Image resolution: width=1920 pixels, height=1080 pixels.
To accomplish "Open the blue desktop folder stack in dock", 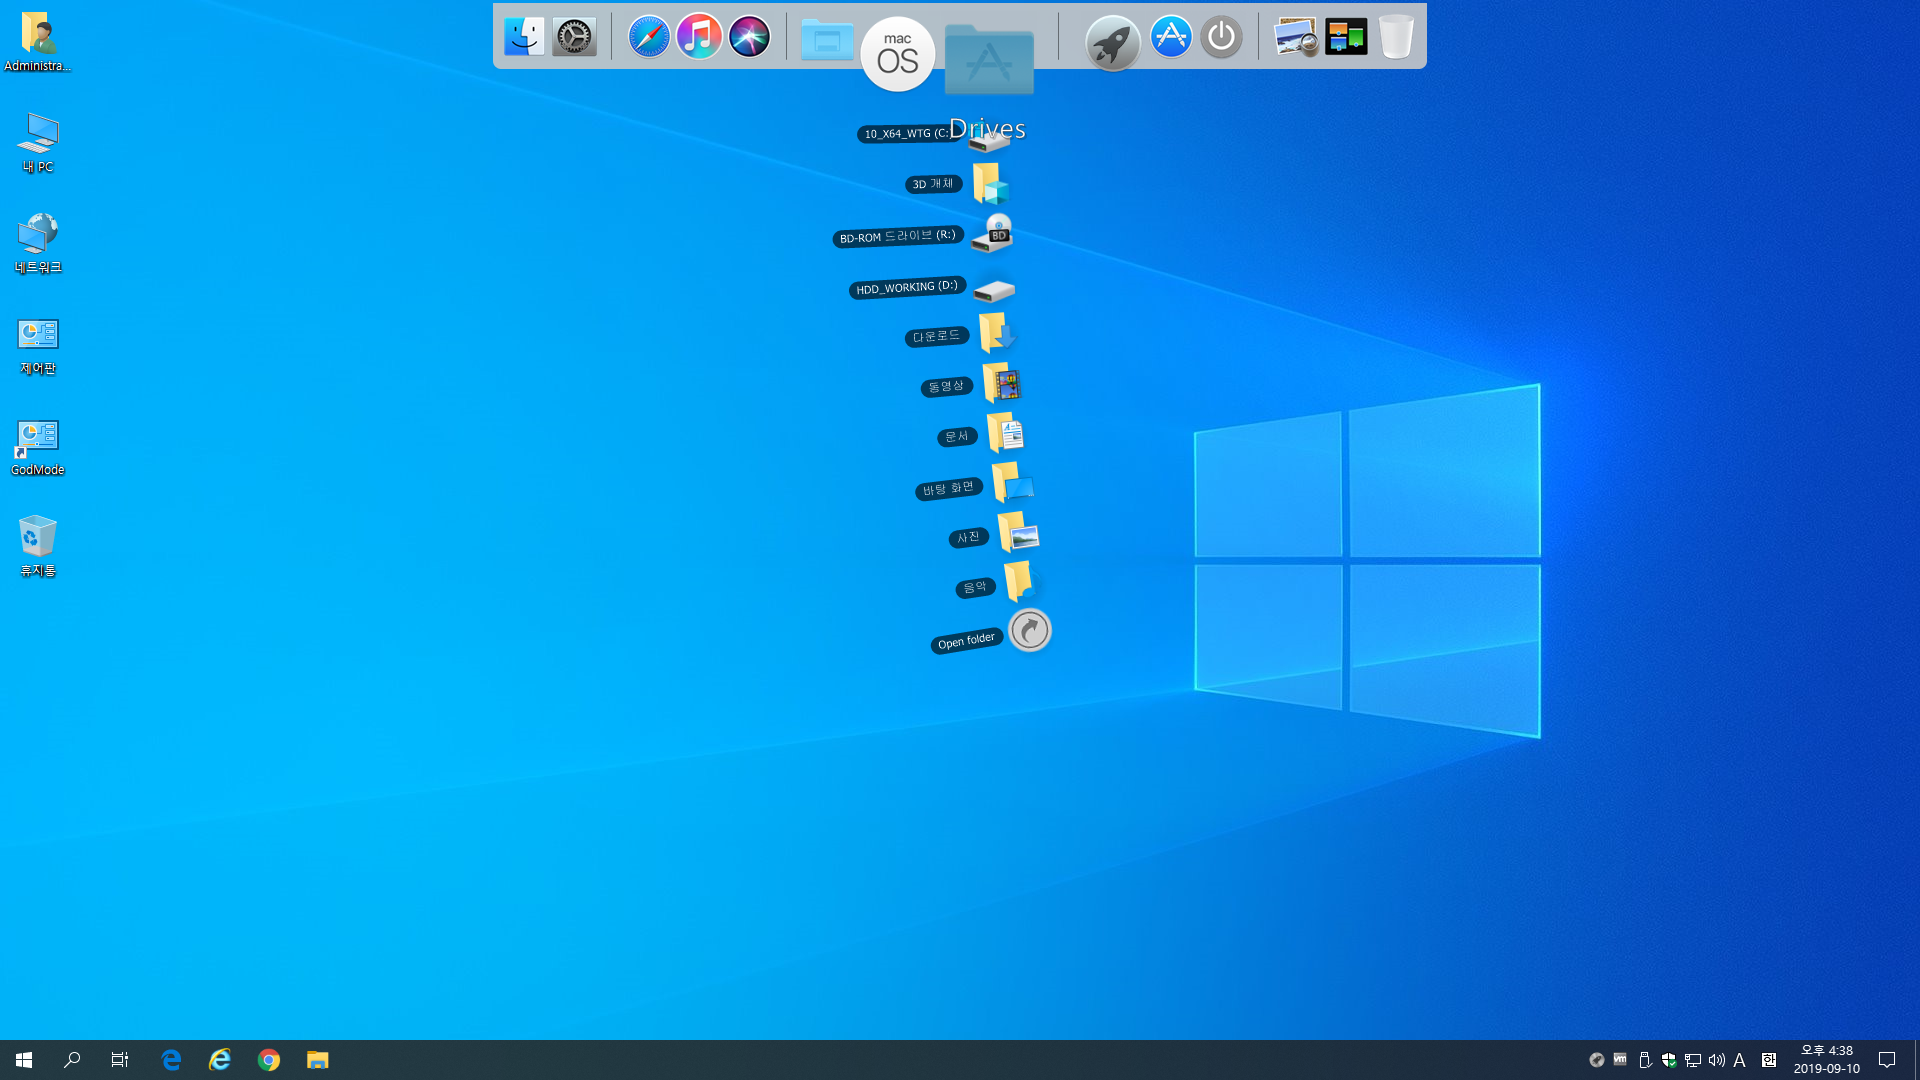I will coord(827,40).
